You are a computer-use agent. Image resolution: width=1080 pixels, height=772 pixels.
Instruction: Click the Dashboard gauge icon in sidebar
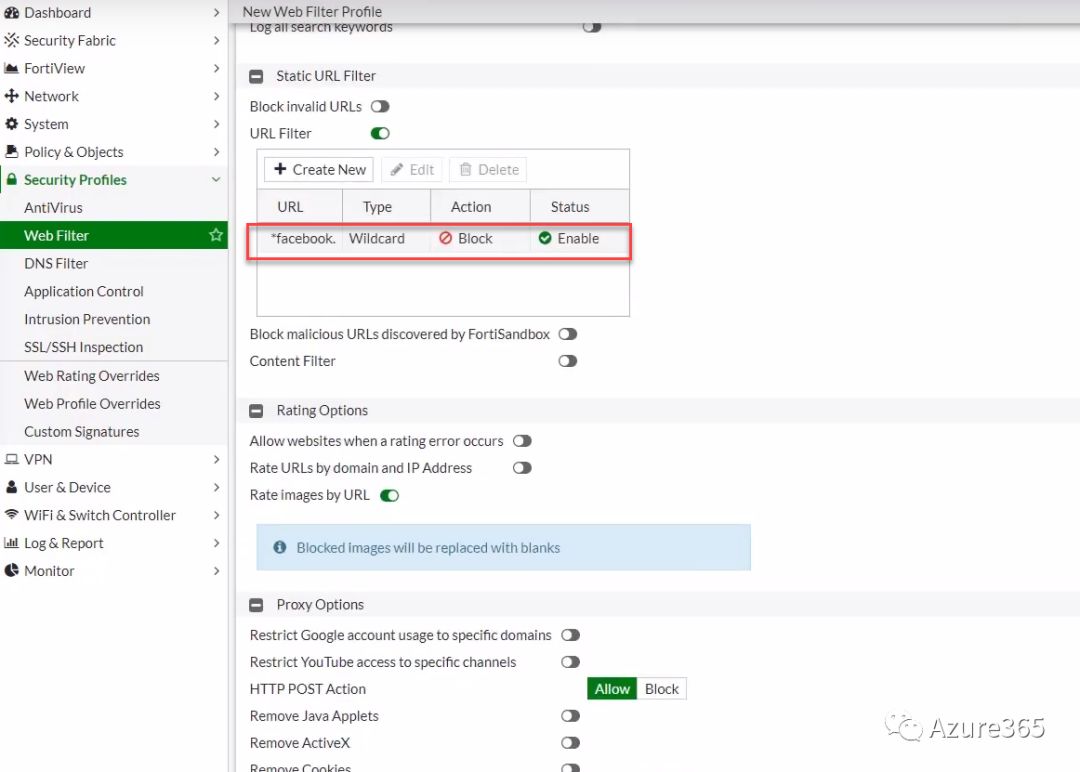click(x=12, y=13)
